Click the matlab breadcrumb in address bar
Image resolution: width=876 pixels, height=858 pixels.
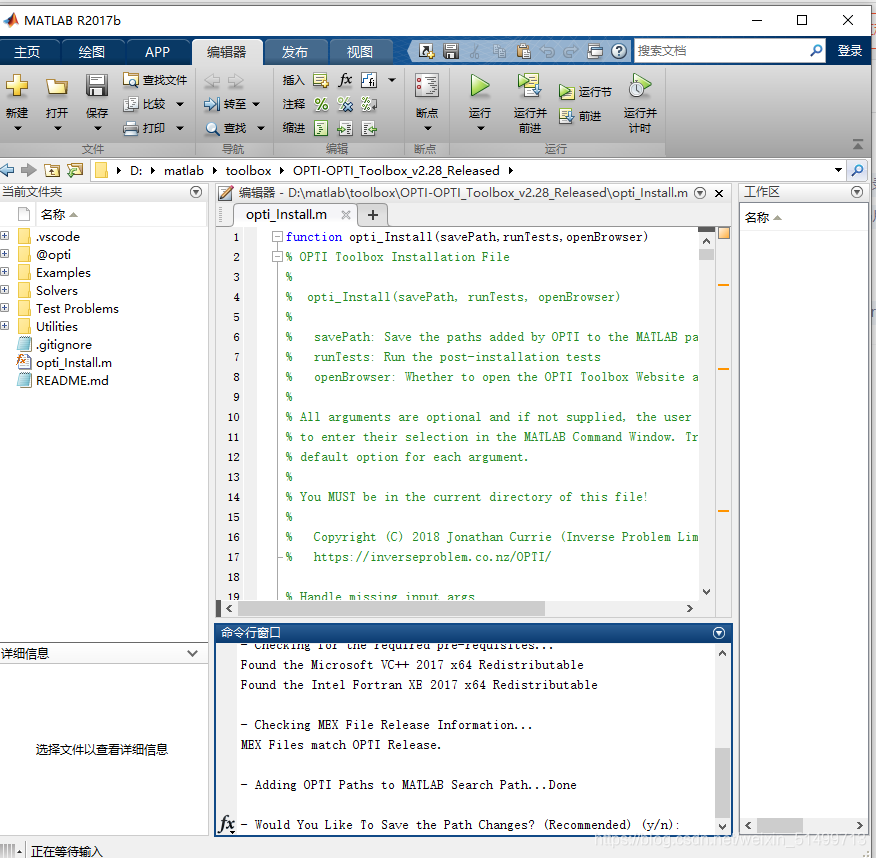[184, 170]
